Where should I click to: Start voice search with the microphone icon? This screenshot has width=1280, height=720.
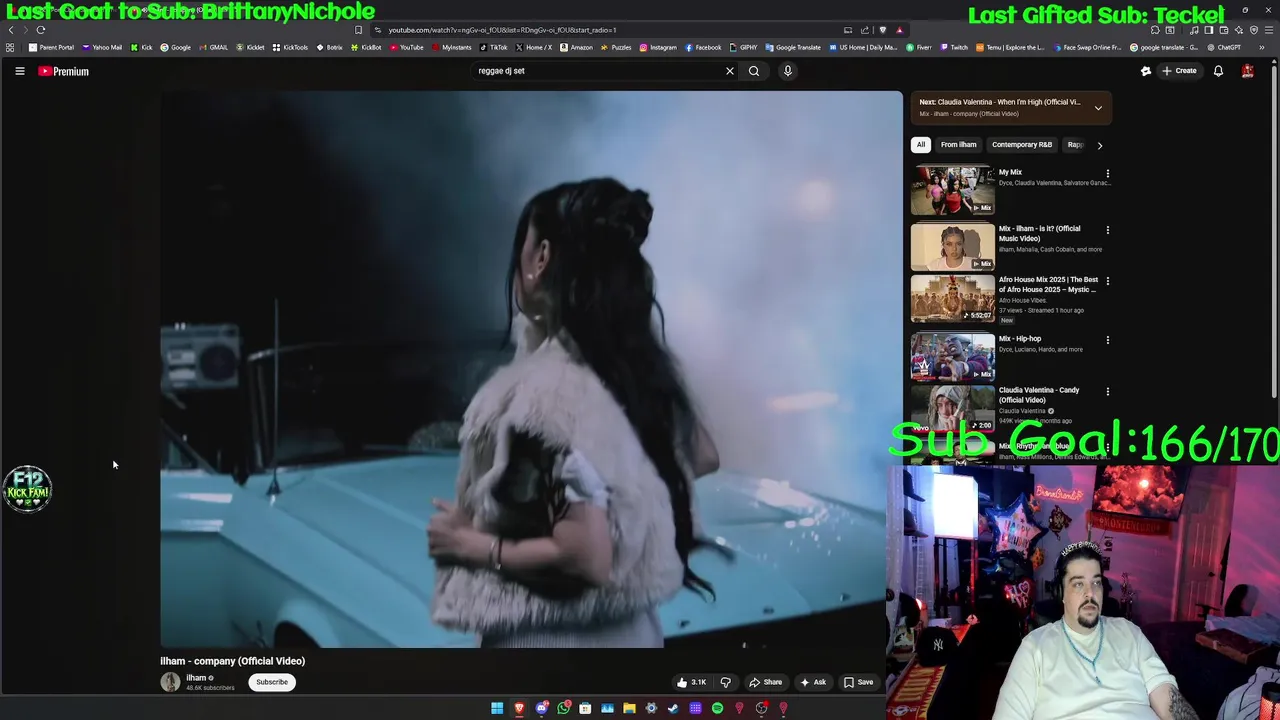(x=787, y=71)
